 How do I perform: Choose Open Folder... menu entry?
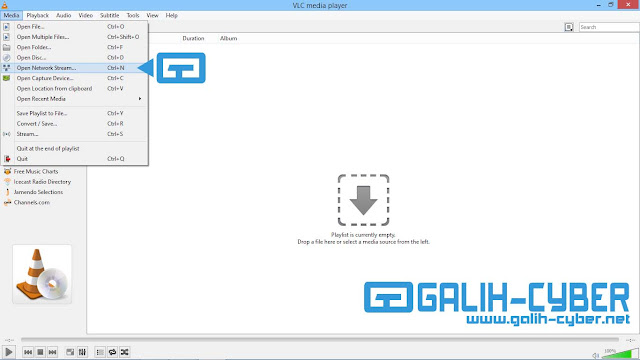click(x=74, y=47)
